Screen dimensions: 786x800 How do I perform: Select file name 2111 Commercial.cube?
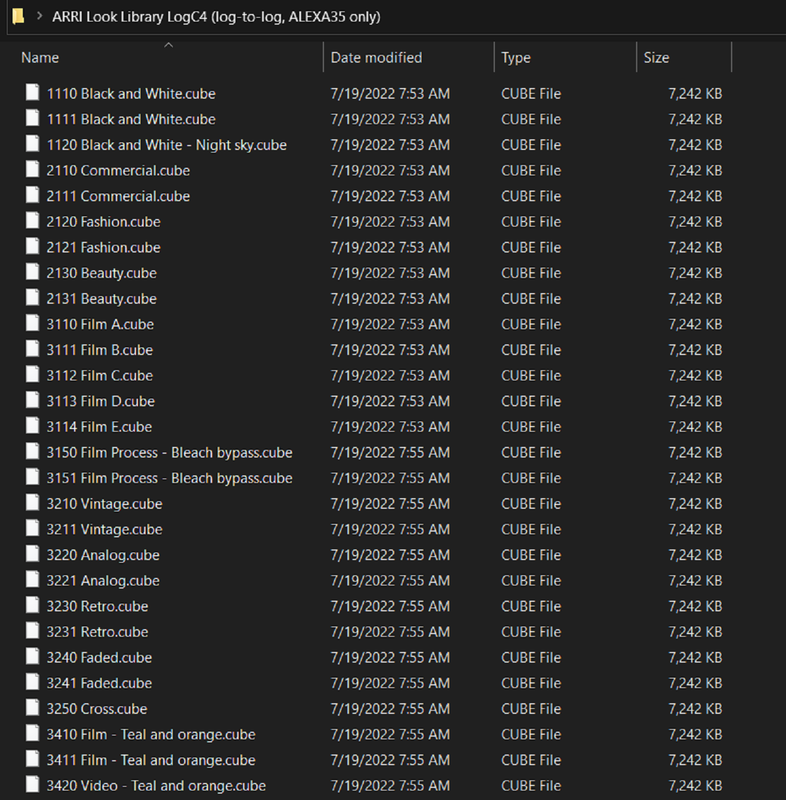click(x=118, y=196)
